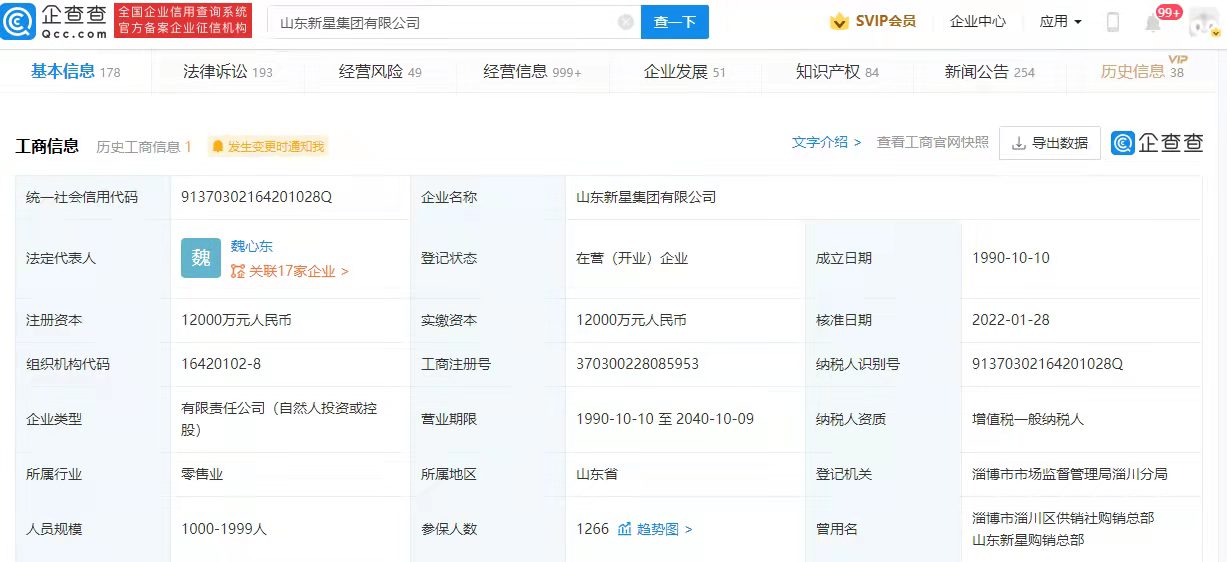Select credit code 91370302164201028Q under 统一社会信用代码
This screenshot has height=562, width=1227.
257,197
